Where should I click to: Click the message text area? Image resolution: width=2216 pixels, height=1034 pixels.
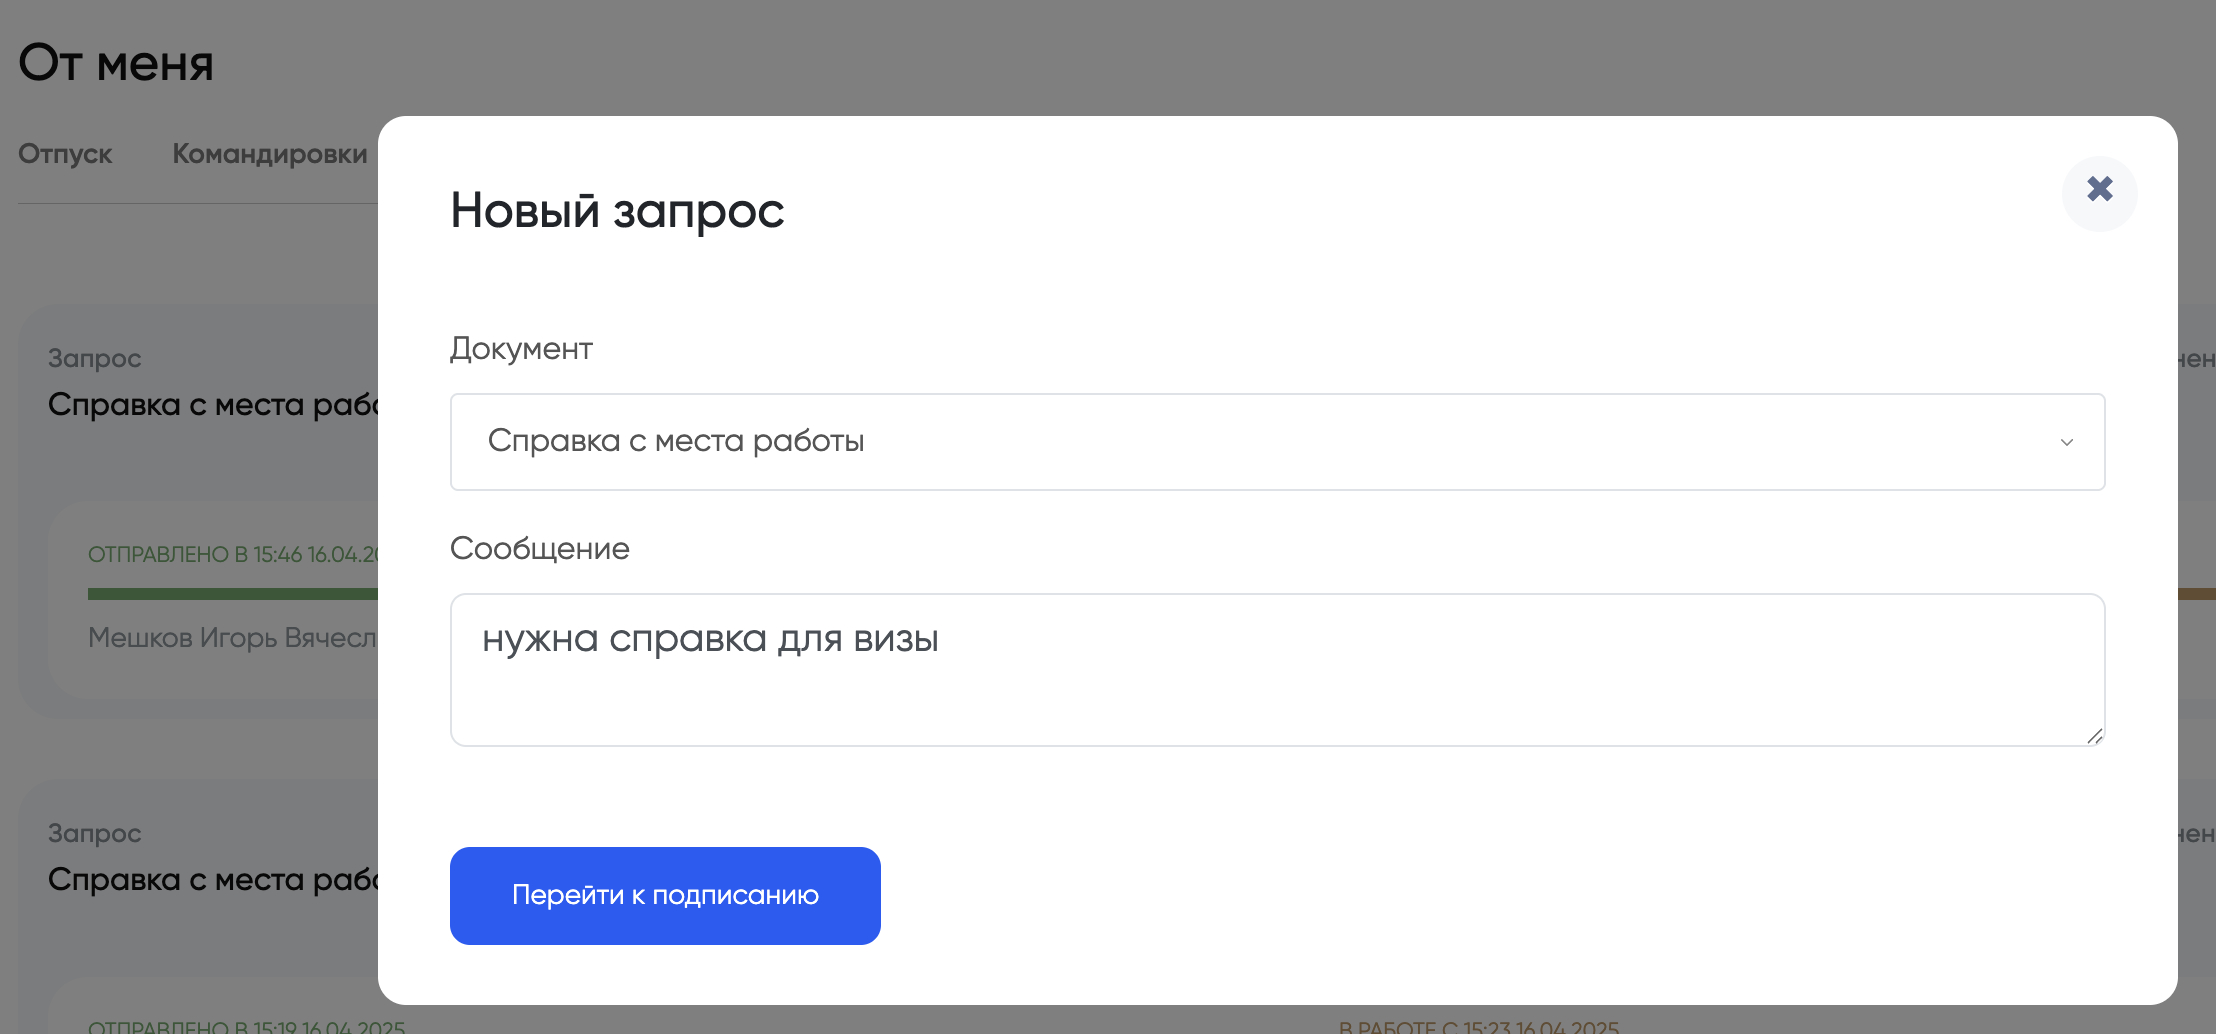click(x=1276, y=670)
